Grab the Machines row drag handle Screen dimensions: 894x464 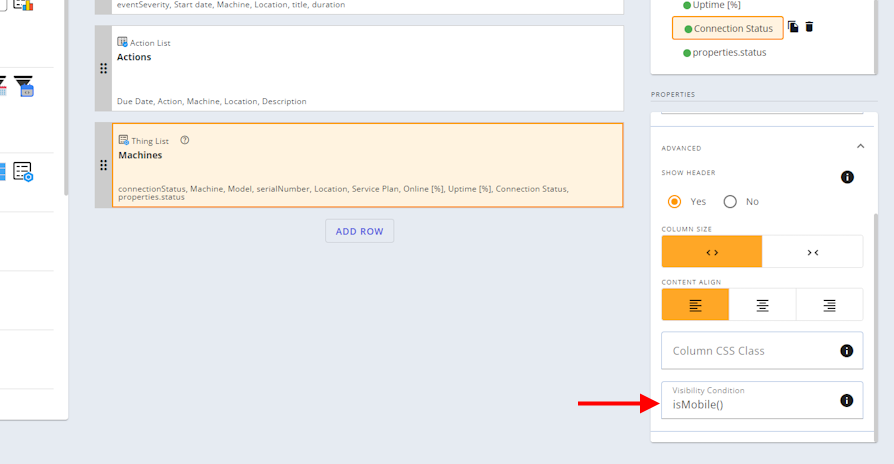(103, 165)
